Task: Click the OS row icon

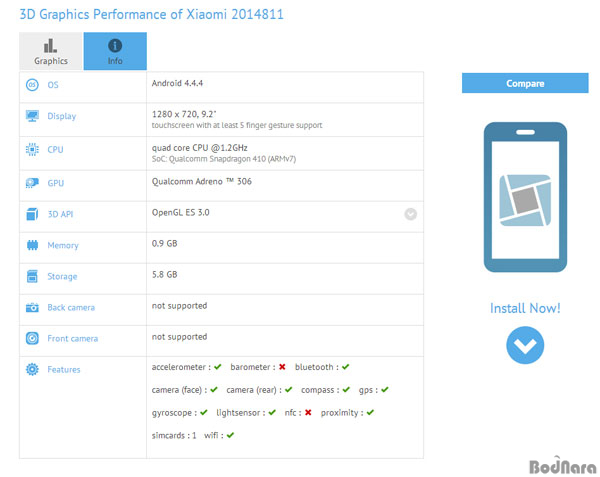Action: click(32, 85)
